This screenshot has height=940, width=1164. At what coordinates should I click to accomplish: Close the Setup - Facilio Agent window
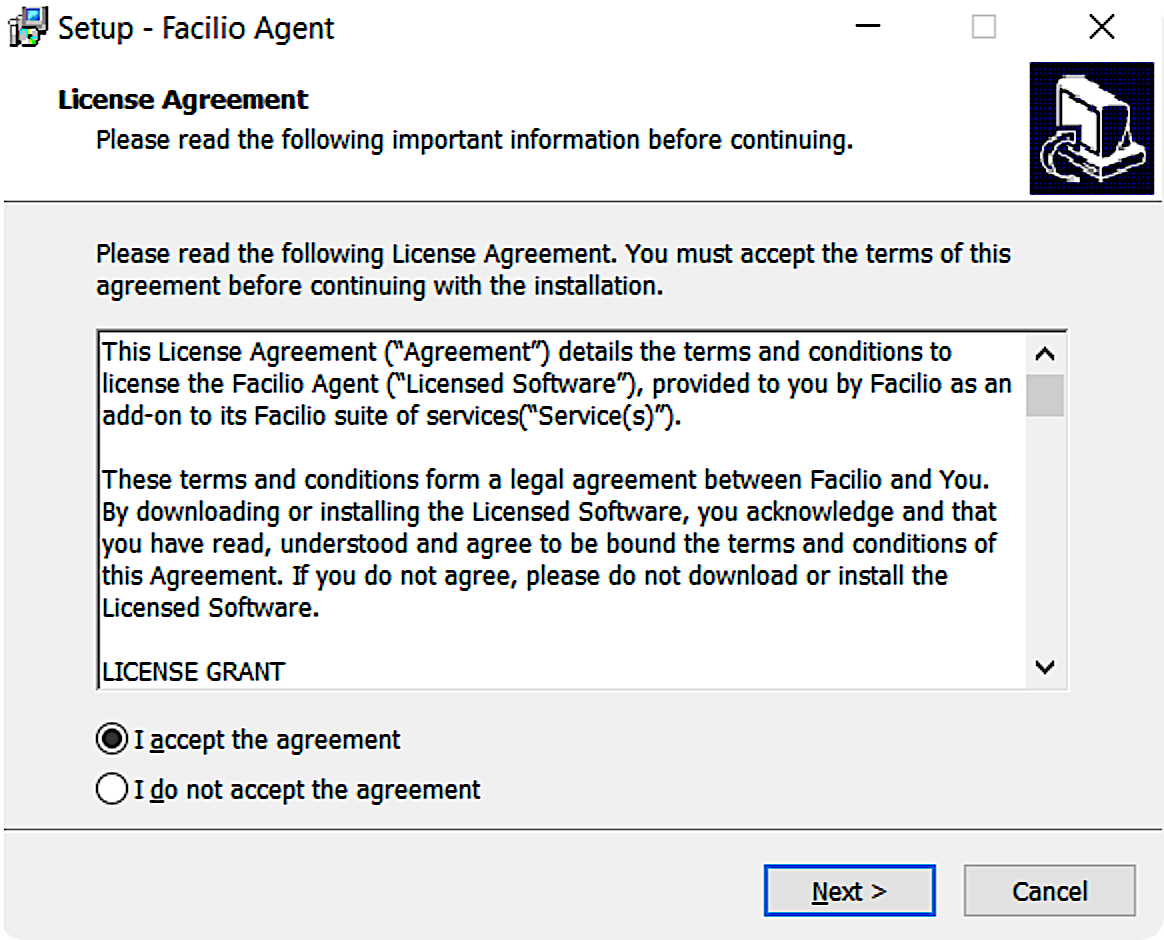click(x=1101, y=28)
